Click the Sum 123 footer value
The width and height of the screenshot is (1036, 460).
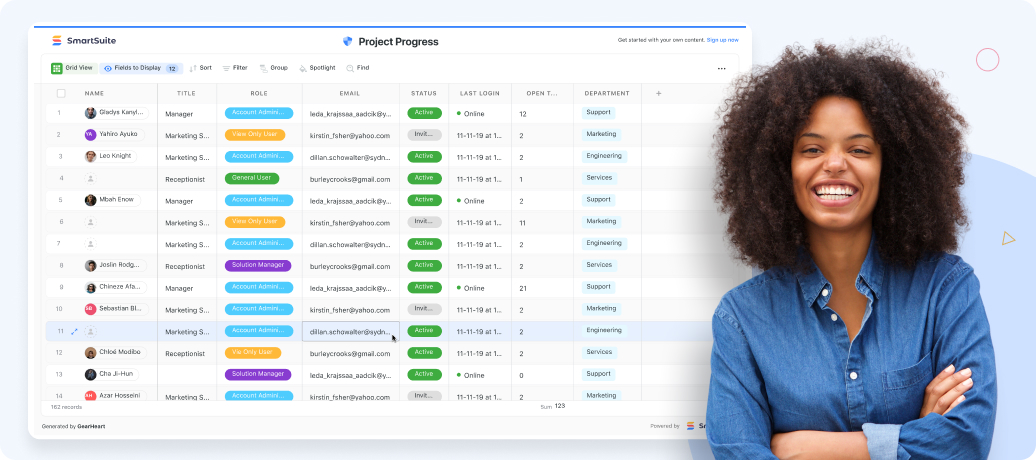553,406
